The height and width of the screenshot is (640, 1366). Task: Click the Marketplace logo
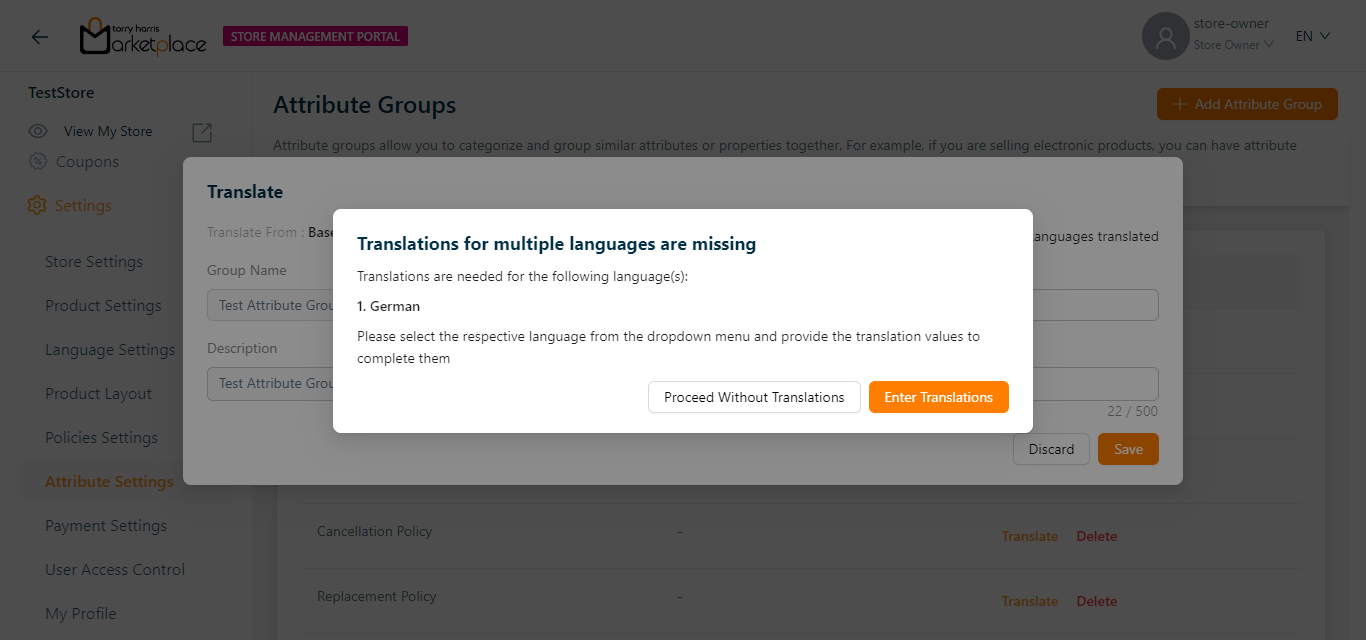(x=142, y=37)
